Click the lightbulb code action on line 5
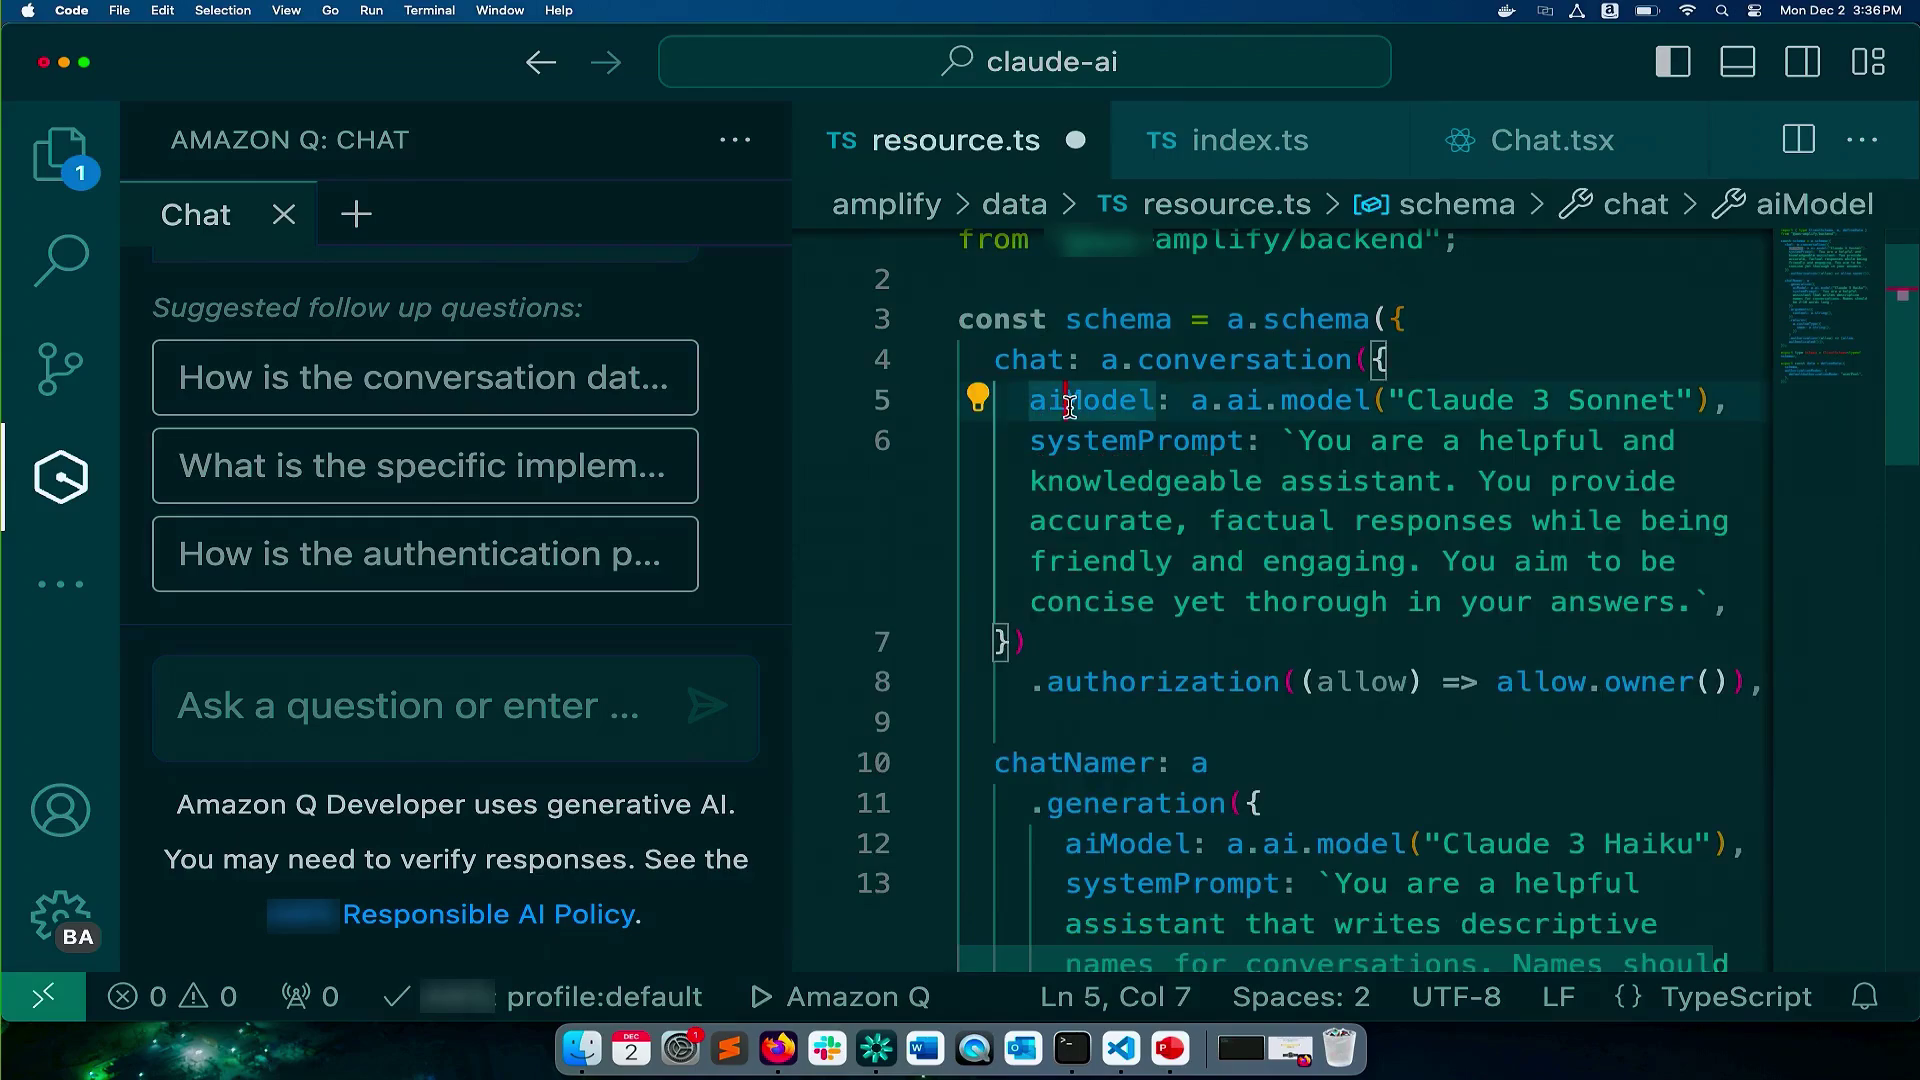1920x1080 pixels. pyautogui.click(x=977, y=398)
